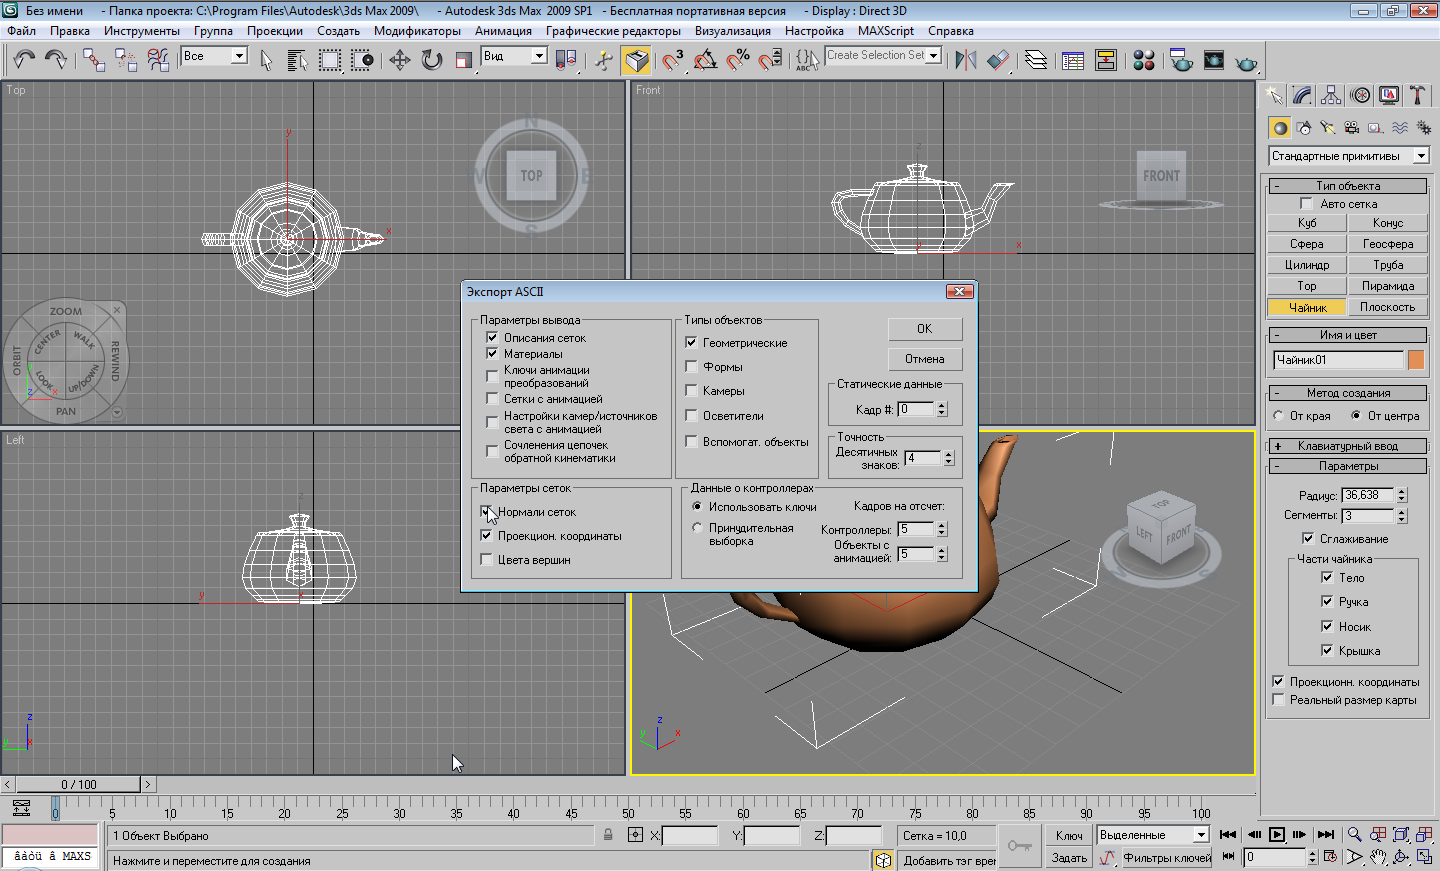Screen dimensions: 1440x871
Task: Open the Визуализация menu
Action: [x=732, y=31]
